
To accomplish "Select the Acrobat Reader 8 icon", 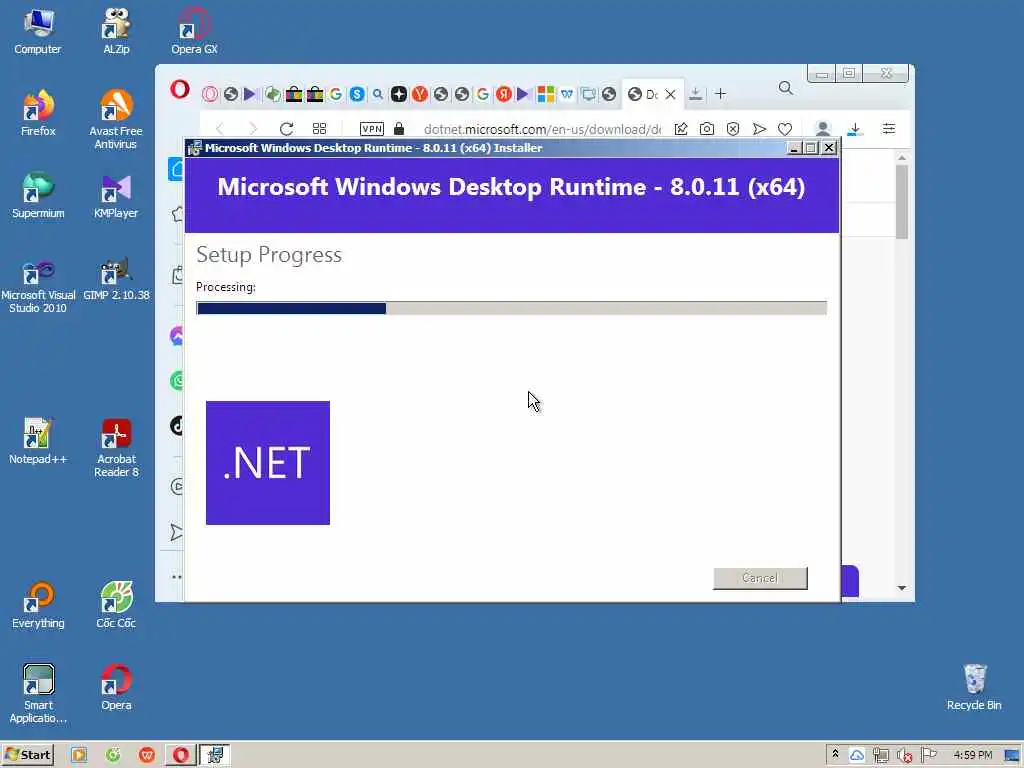I will [116, 448].
